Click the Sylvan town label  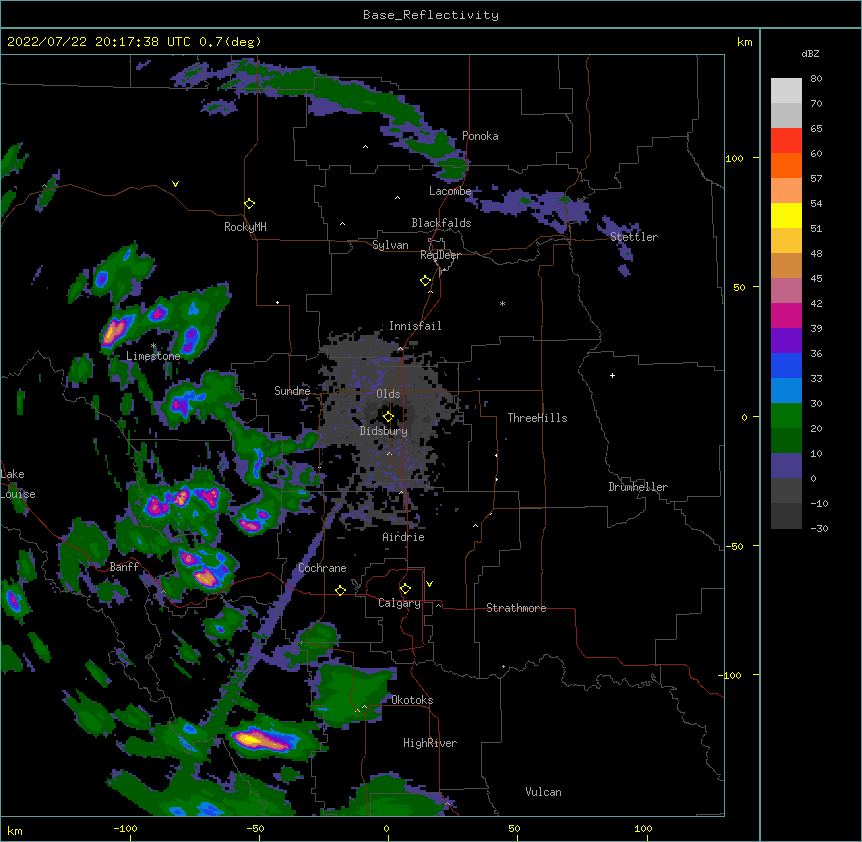[390, 245]
